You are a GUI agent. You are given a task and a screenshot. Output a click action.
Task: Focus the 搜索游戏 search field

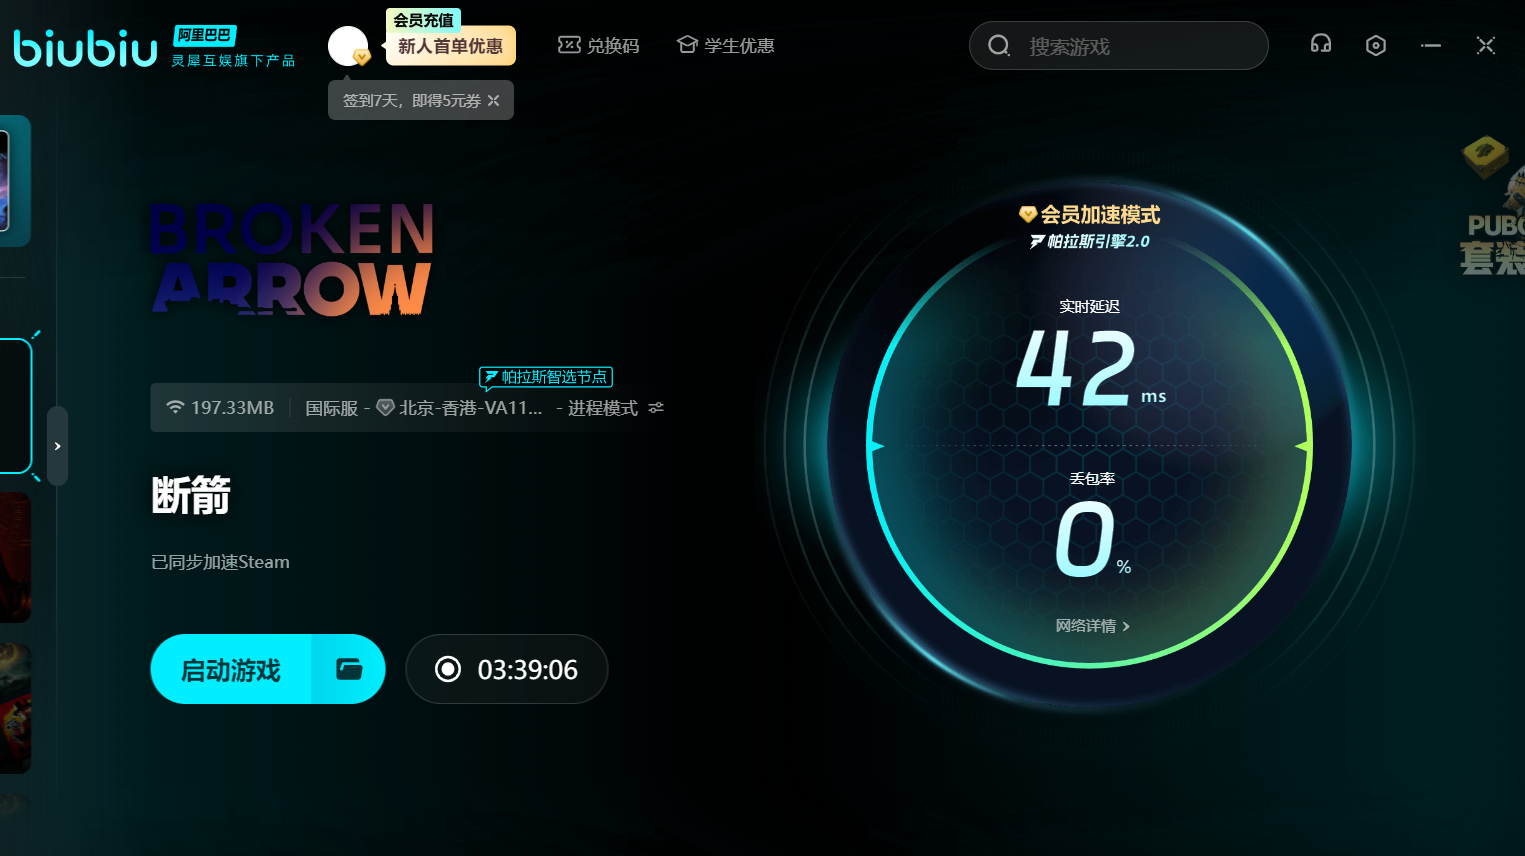tap(1130, 46)
